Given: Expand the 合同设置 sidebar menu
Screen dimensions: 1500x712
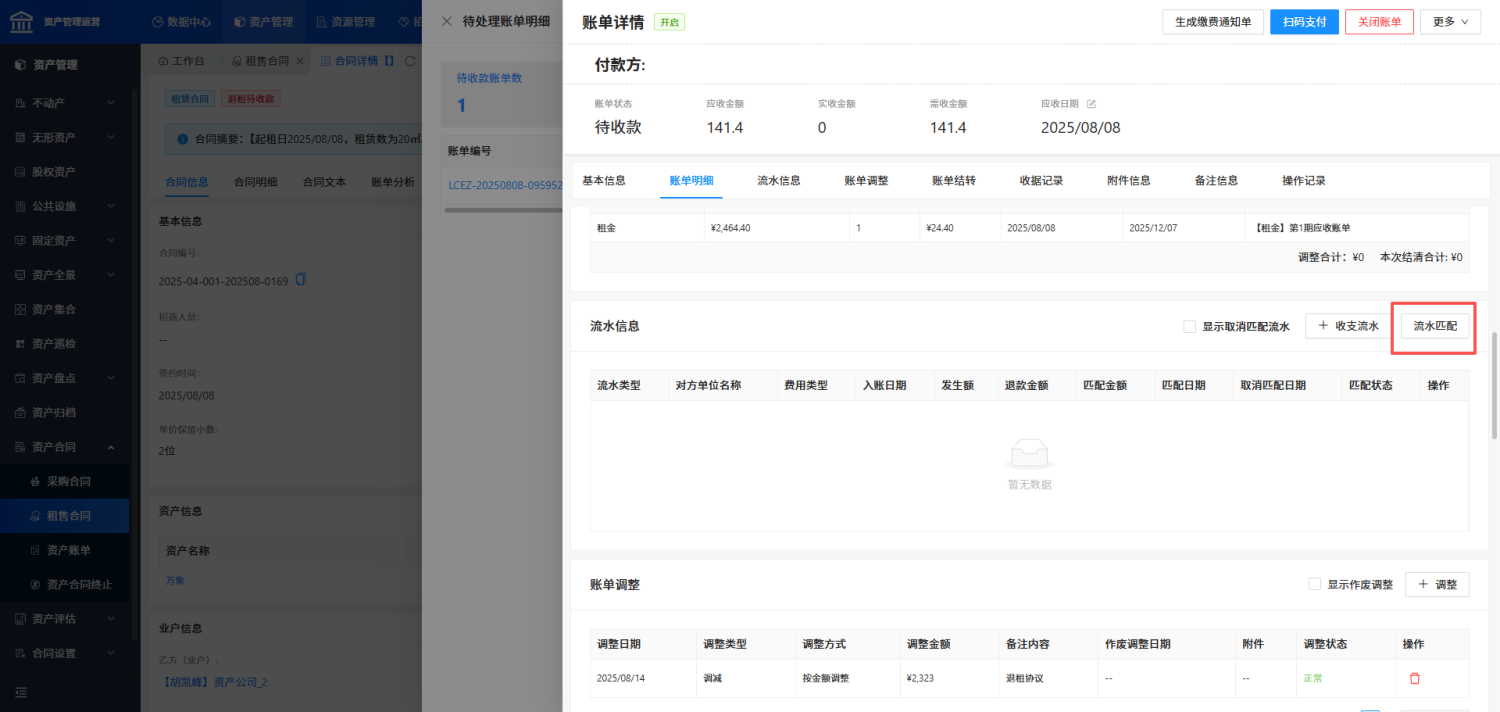Looking at the screenshot, I should pyautogui.click(x=111, y=653).
